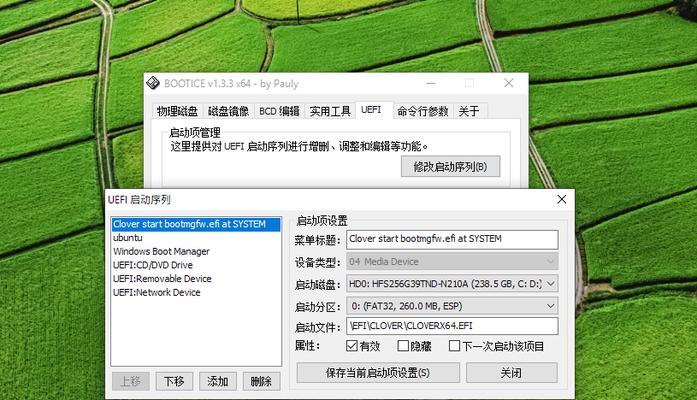The image size is (697, 400).
Task: Select UEFI:Removable Device entry
Action: (196, 279)
